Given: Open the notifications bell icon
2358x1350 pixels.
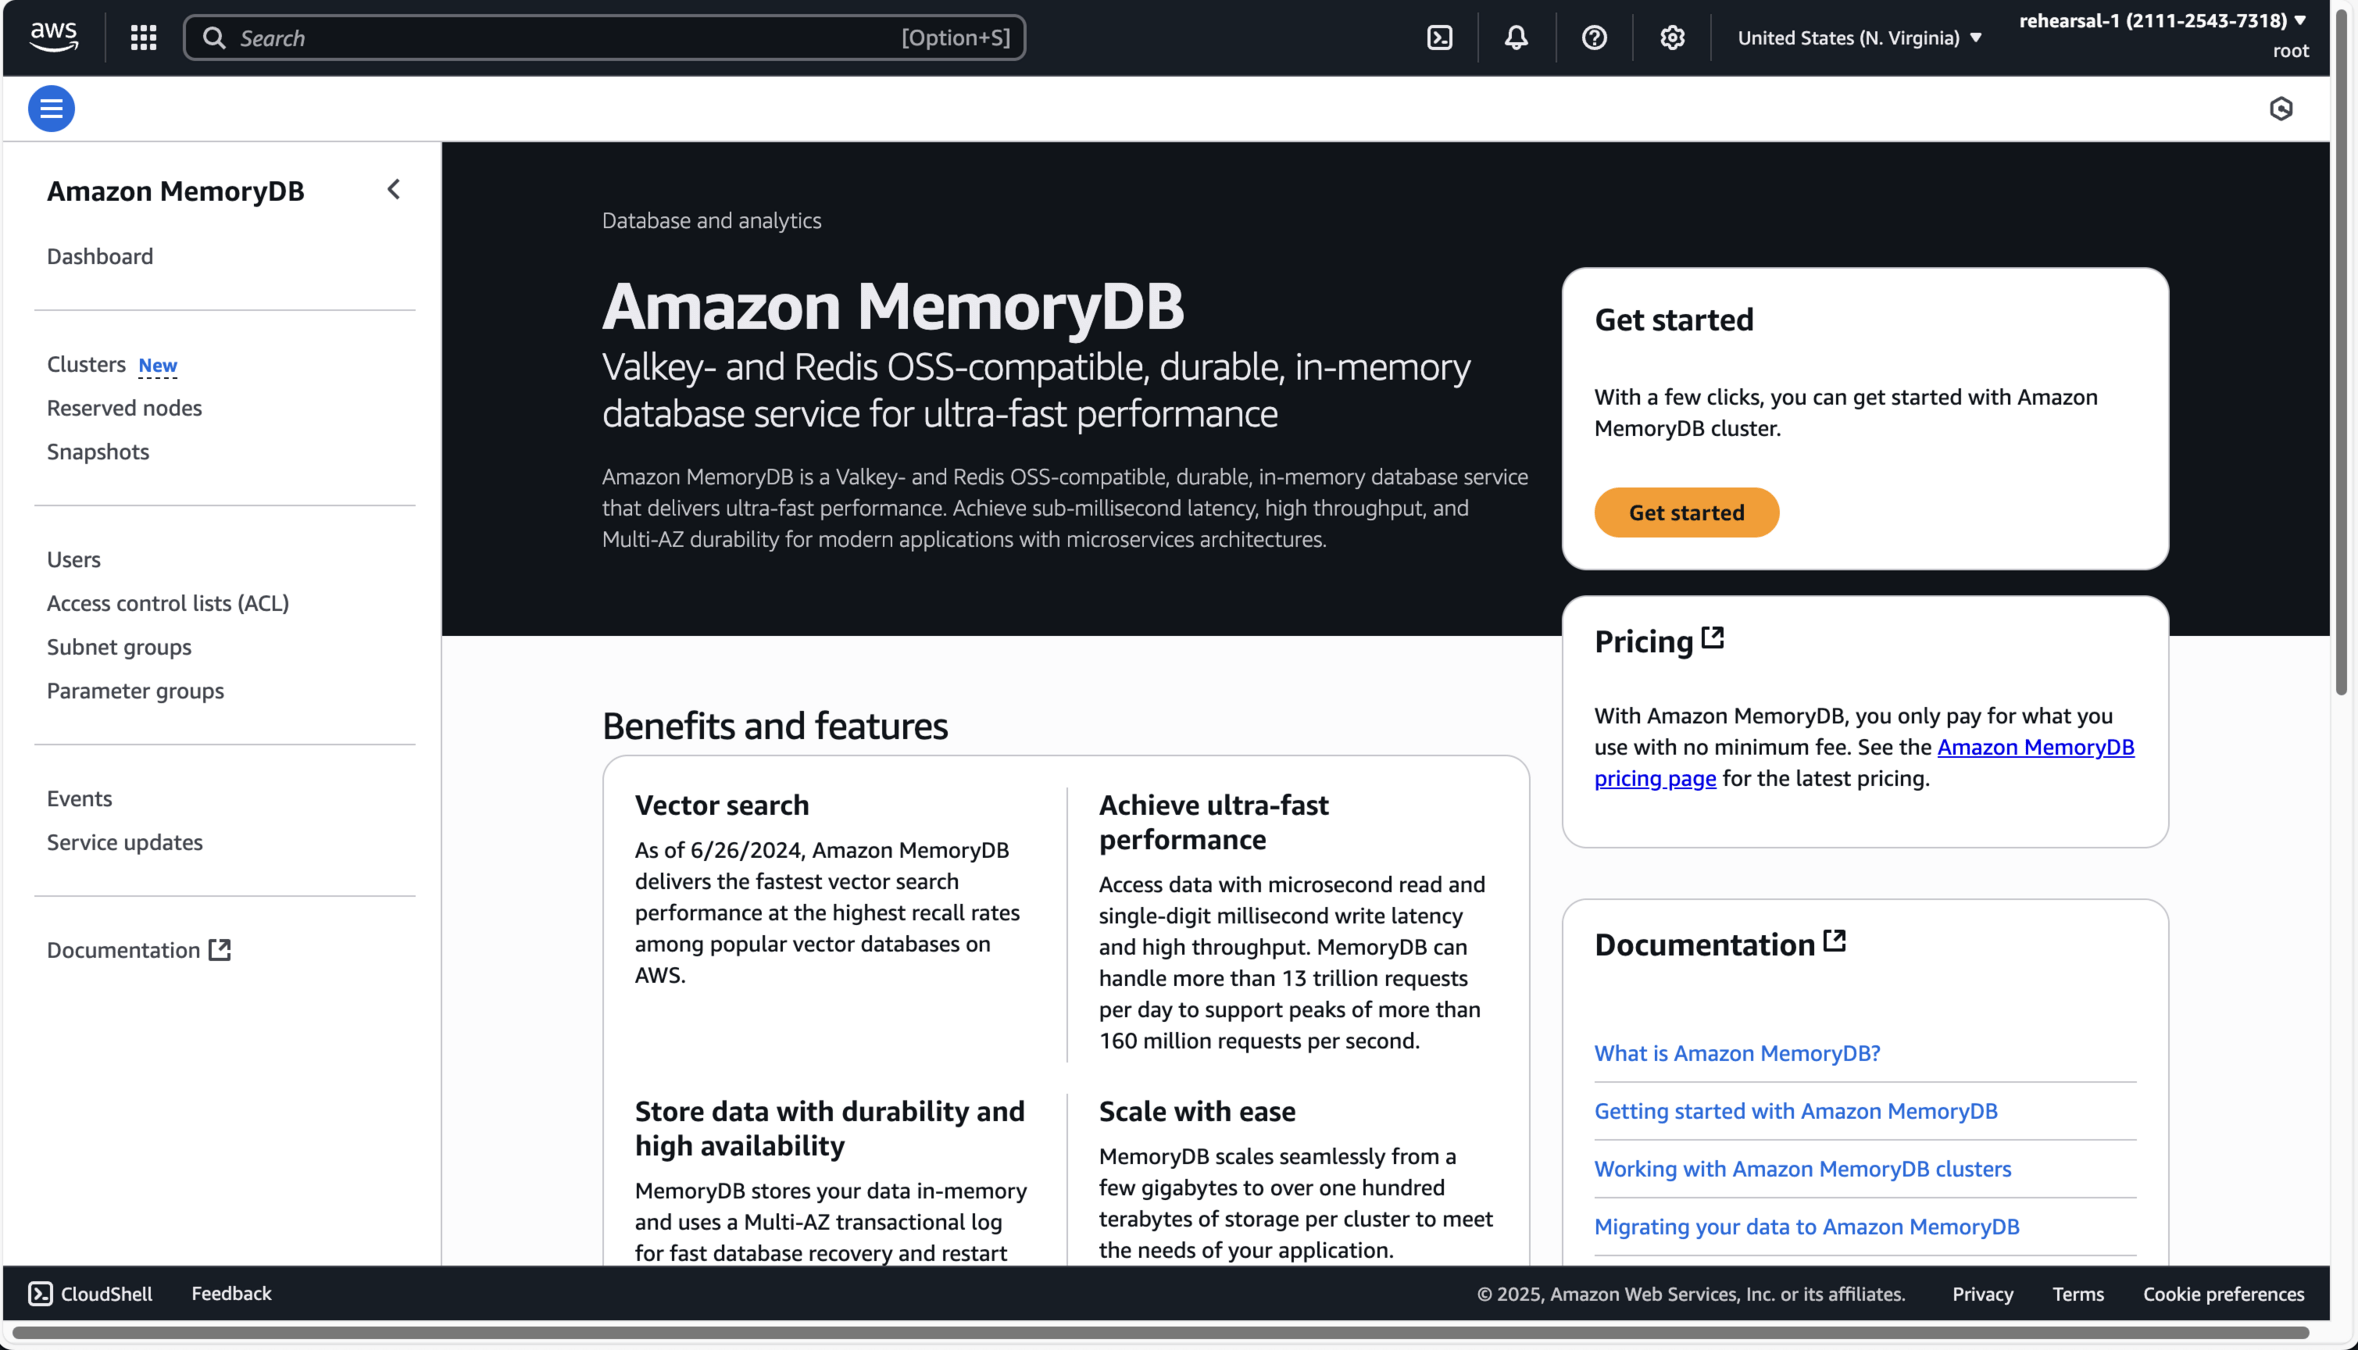Looking at the screenshot, I should (1516, 38).
